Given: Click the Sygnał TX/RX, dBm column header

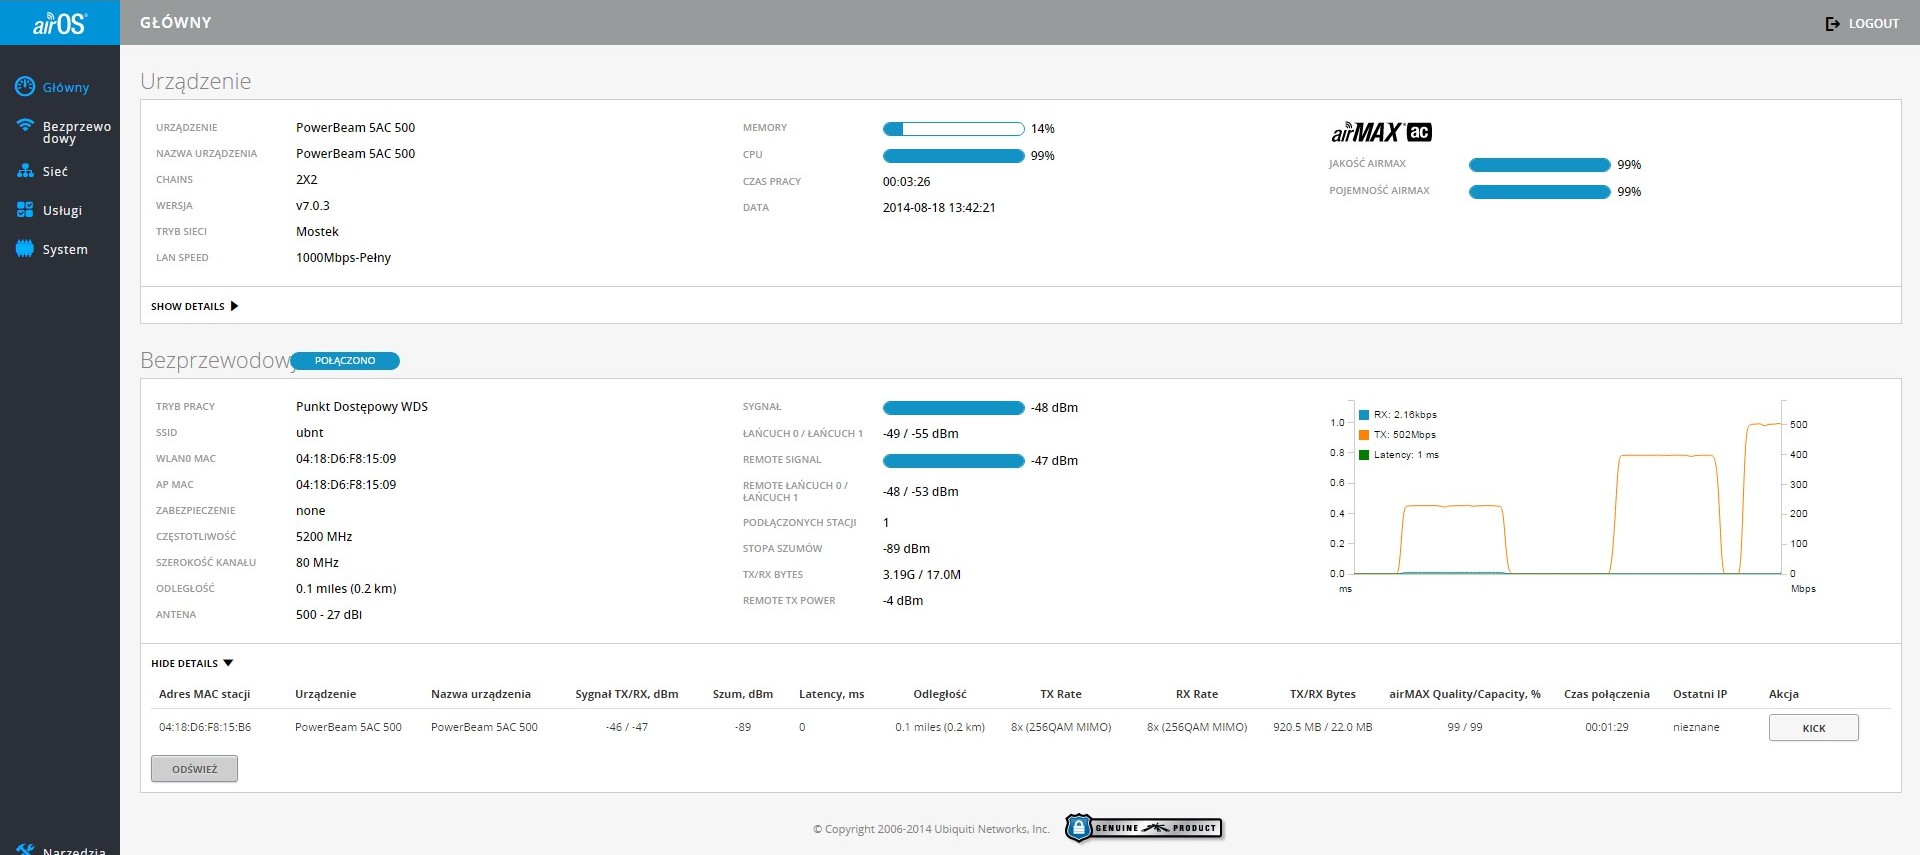Looking at the screenshot, I should click(627, 694).
